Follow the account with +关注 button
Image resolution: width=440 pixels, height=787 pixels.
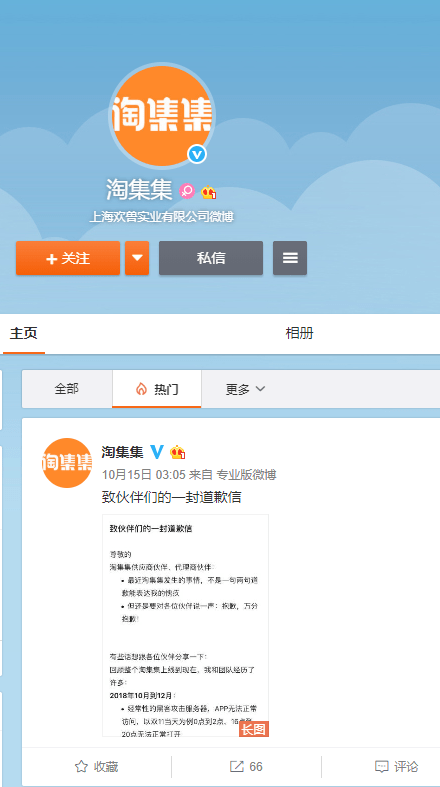click(68, 258)
